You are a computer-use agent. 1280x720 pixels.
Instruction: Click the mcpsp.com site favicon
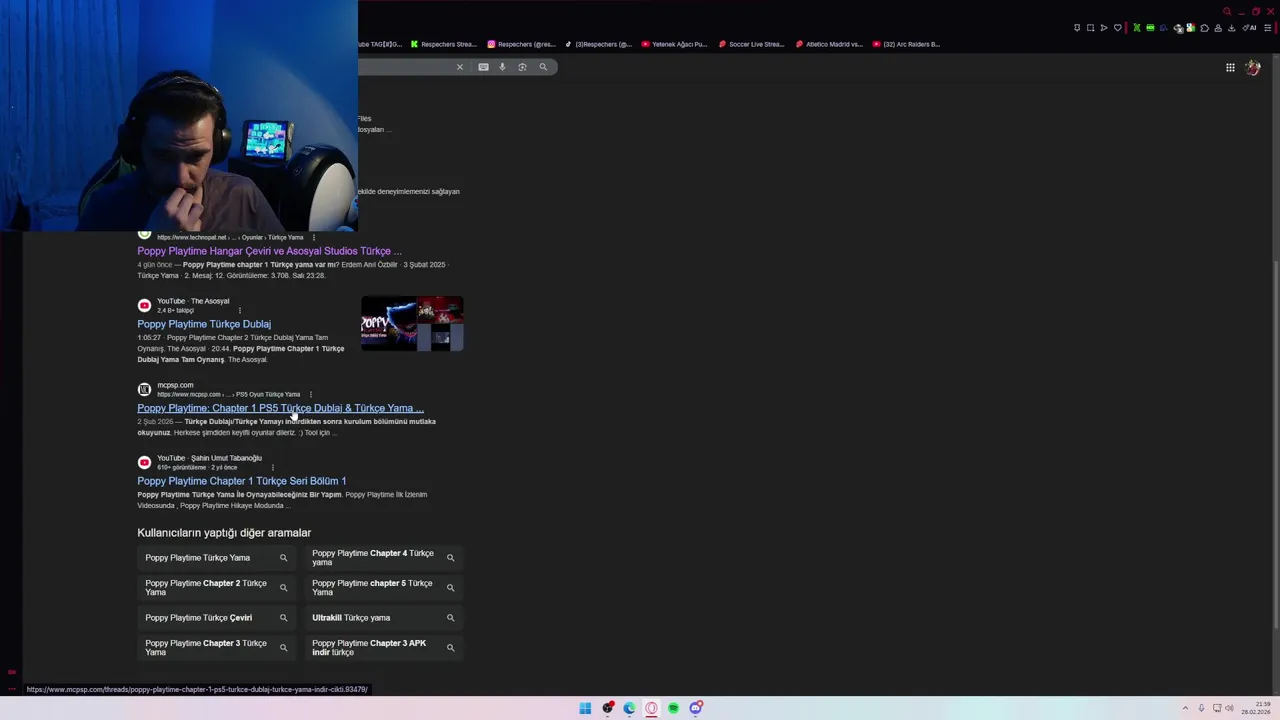144,389
